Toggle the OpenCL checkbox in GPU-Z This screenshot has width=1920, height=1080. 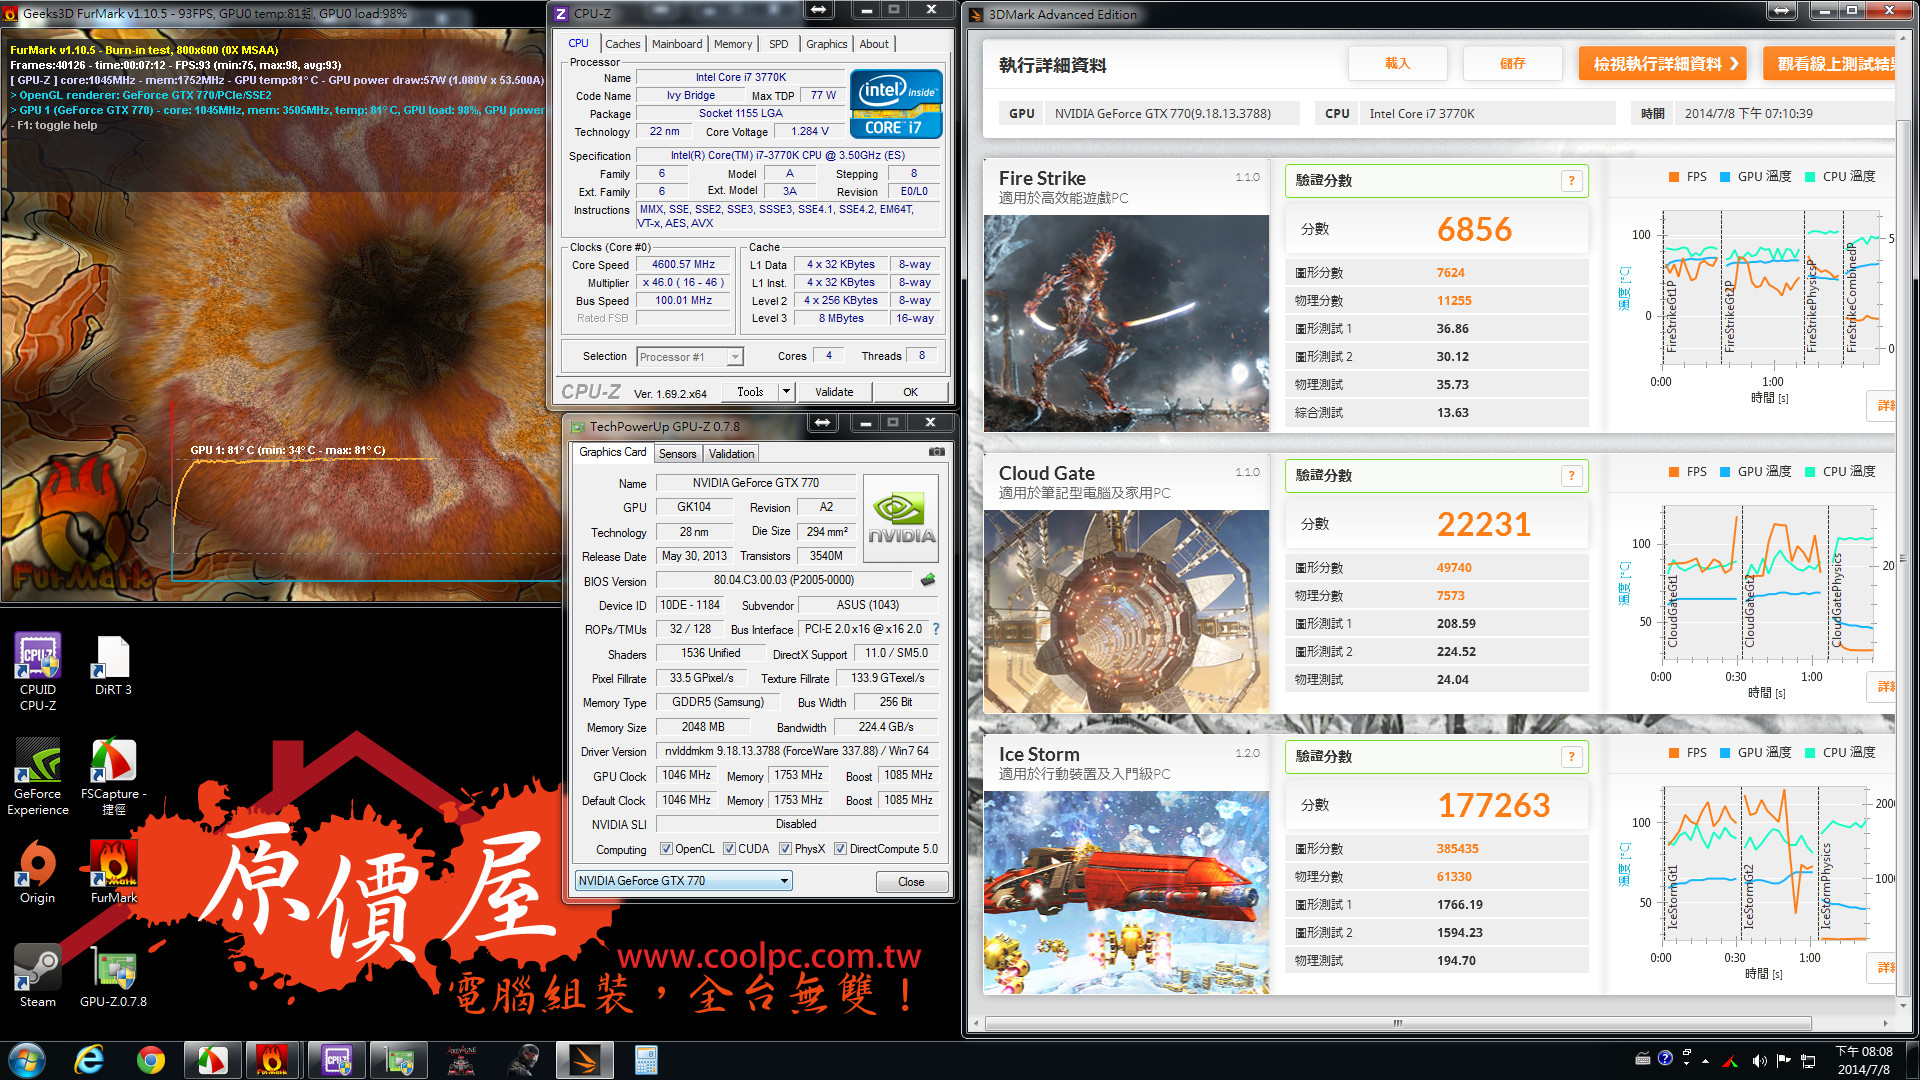pyautogui.click(x=666, y=849)
